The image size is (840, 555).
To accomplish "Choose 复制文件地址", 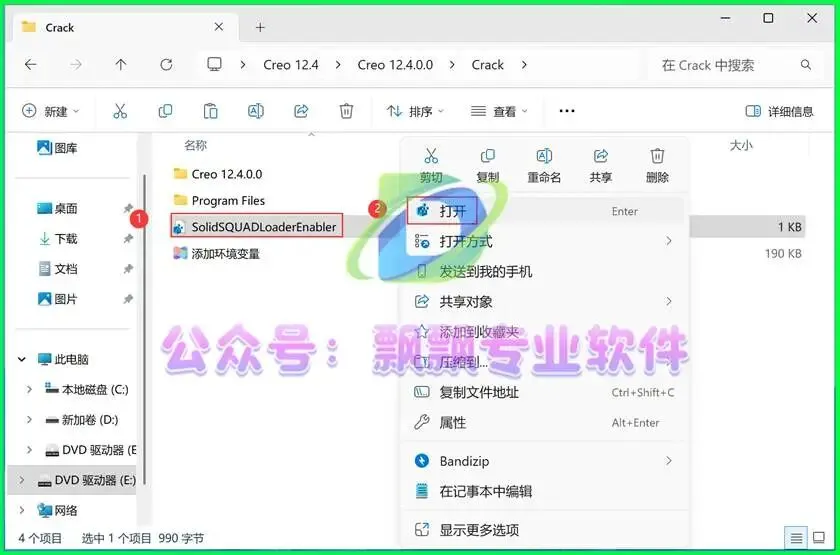I will pos(544,393).
